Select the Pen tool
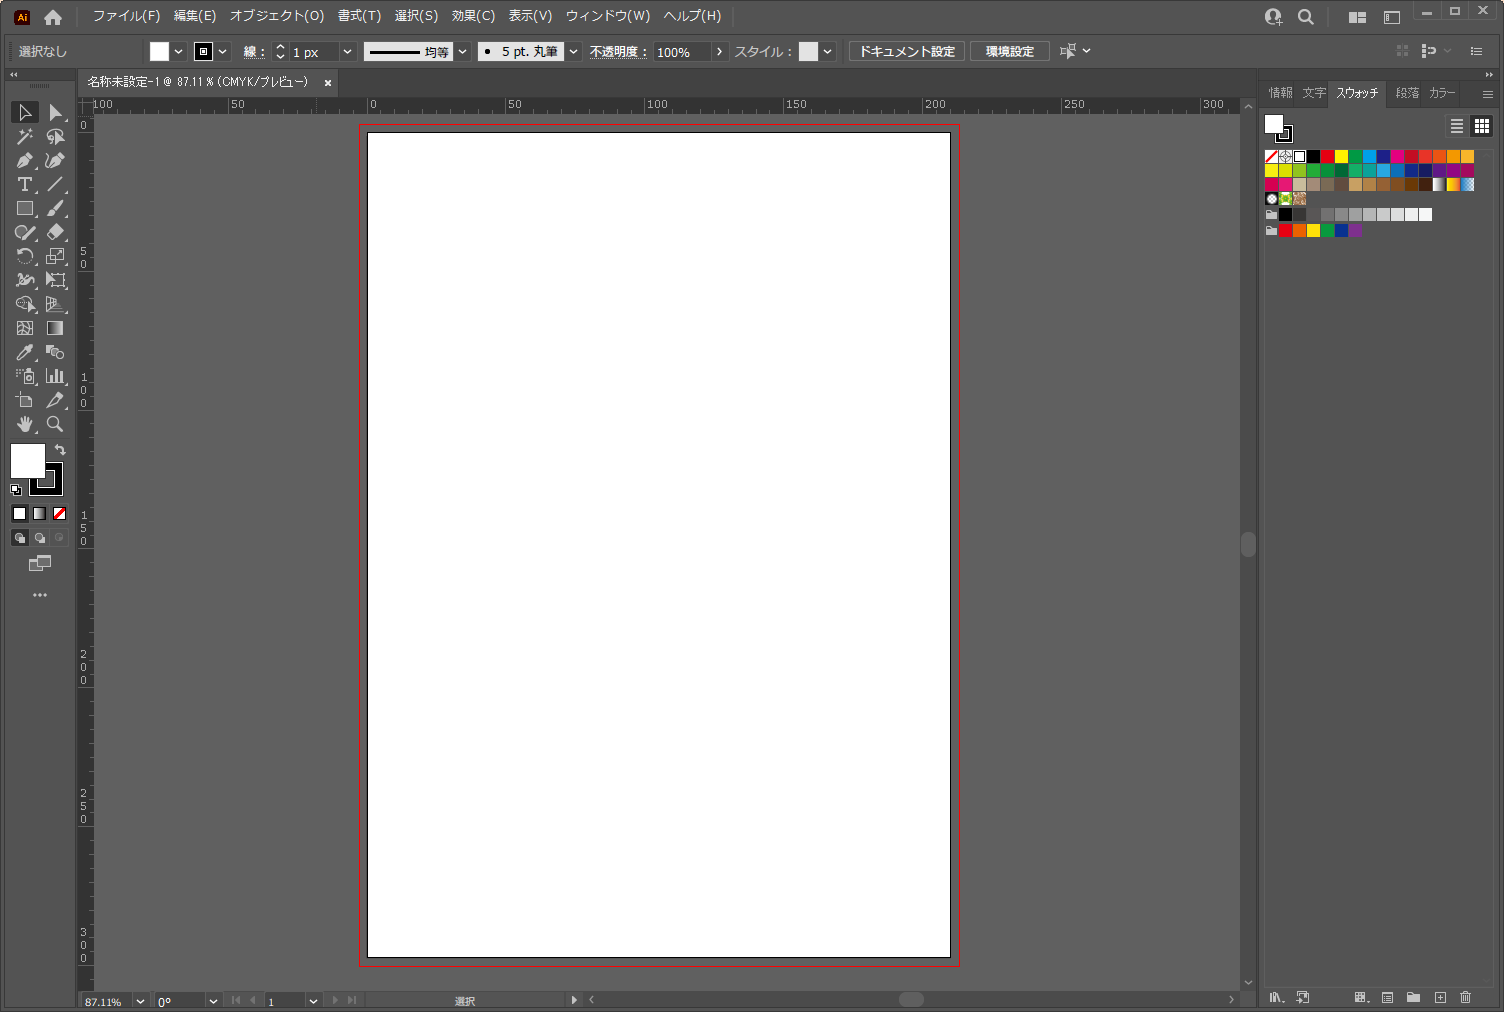The width and height of the screenshot is (1504, 1012). [x=25, y=160]
